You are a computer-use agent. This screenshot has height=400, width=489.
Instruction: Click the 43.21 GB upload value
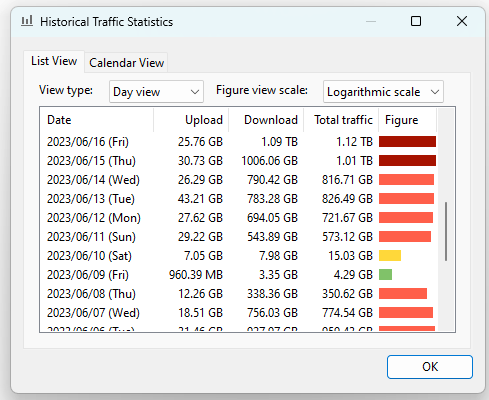click(x=200, y=199)
